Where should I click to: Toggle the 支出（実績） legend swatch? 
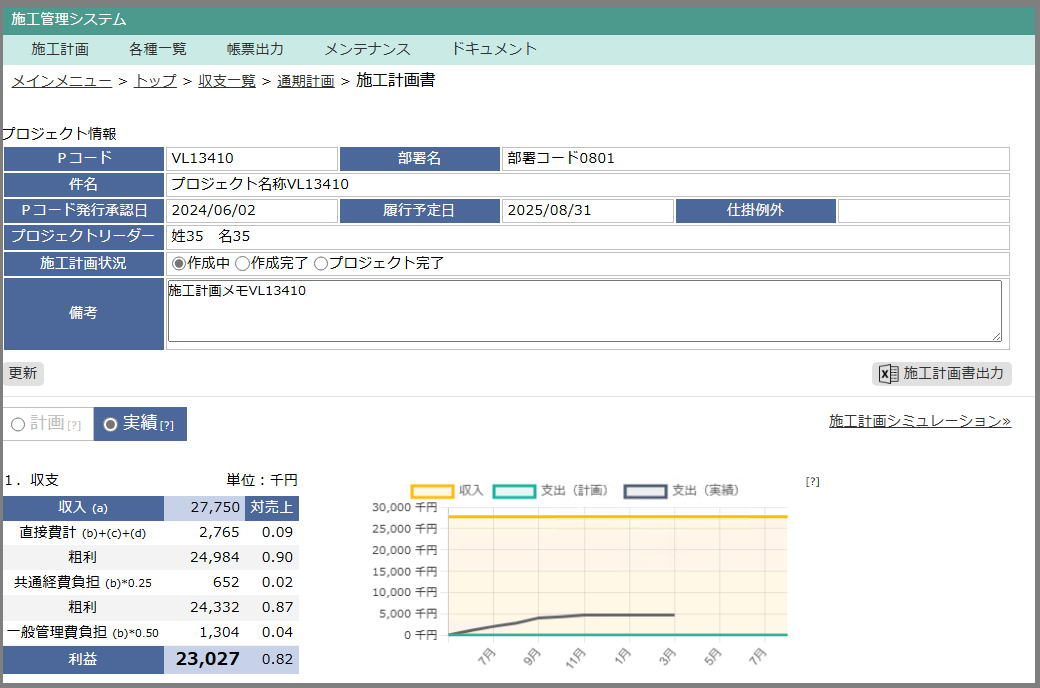pyautogui.click(x=645, y=491)
